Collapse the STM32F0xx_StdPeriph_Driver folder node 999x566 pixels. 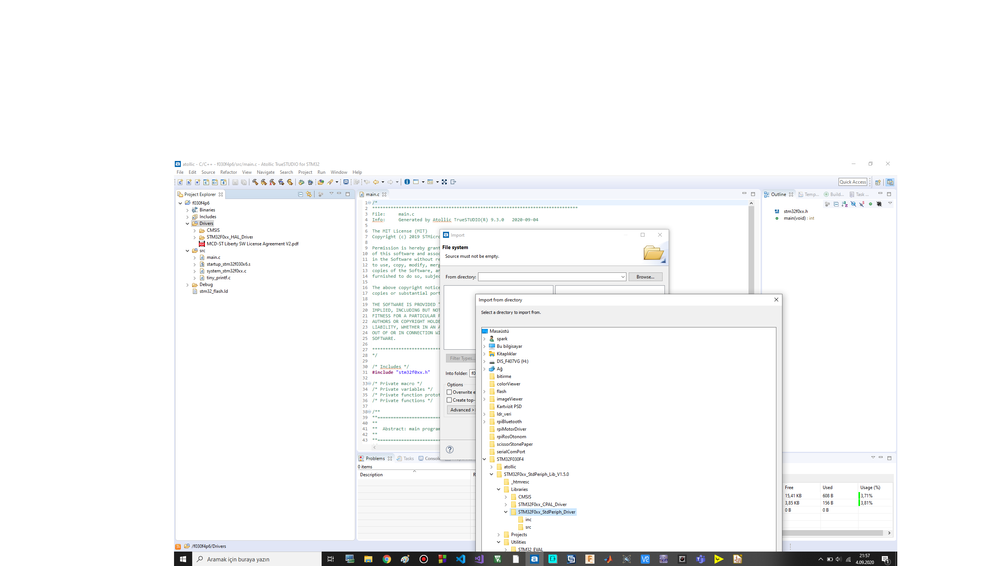pyautogui.click(x=506, y=512)
